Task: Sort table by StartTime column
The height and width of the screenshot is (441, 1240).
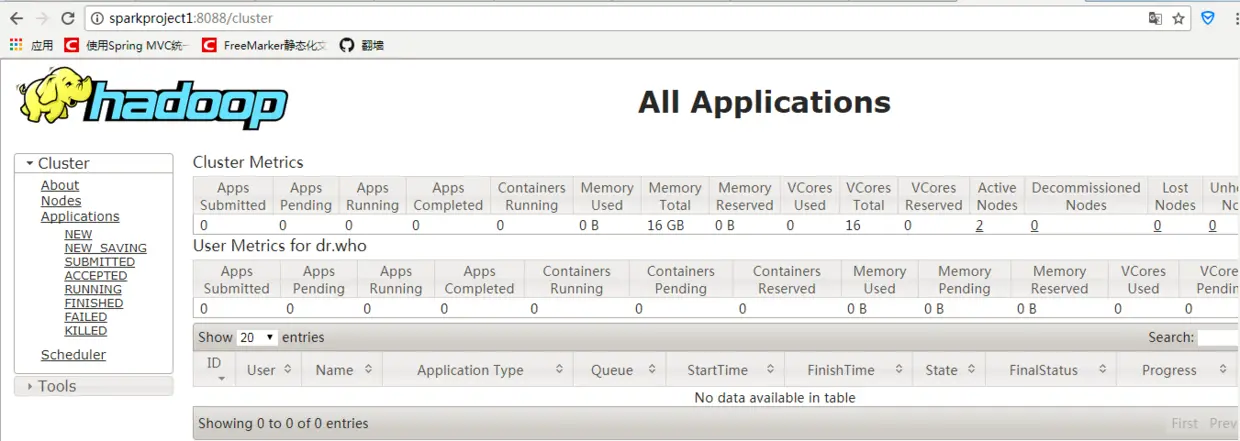Action: [725, 370]
